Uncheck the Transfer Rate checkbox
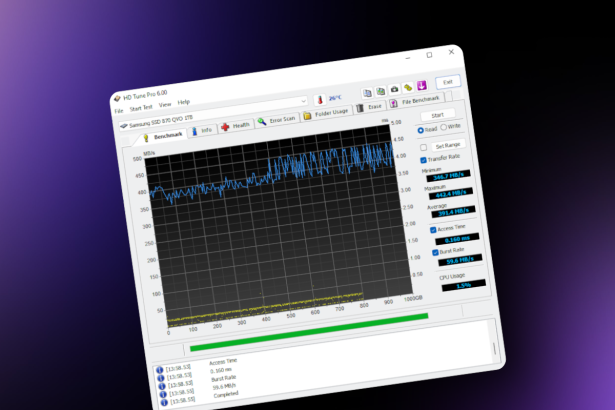This screenshot has height=410, width=615. pos(423,160)
